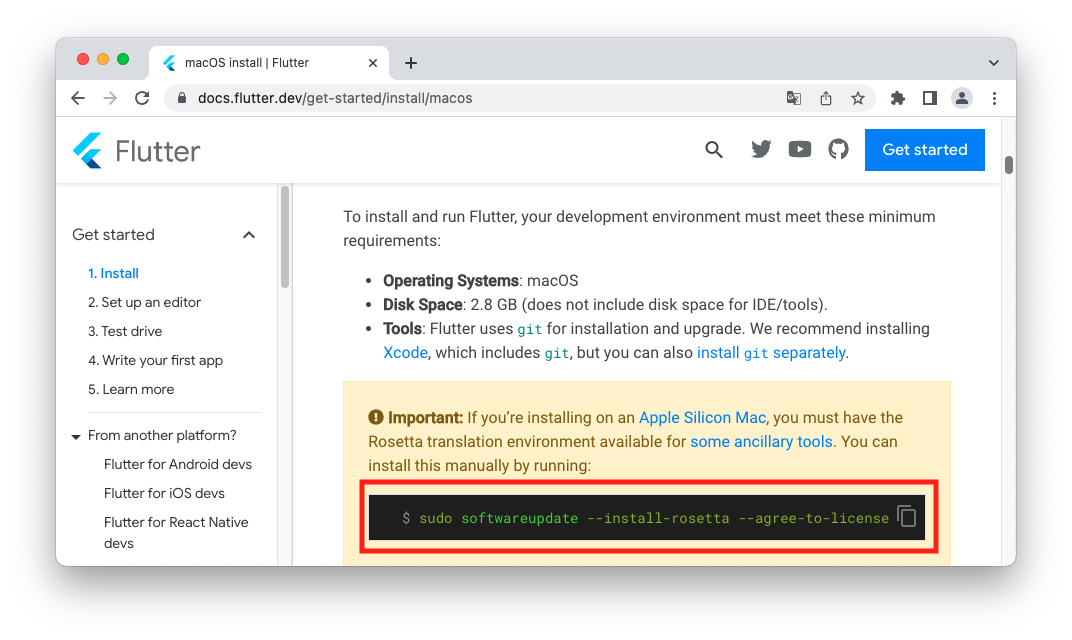The image size is (1072, 640).
Task: Toggle the browser side panel icon
Action: pos(930,98)
